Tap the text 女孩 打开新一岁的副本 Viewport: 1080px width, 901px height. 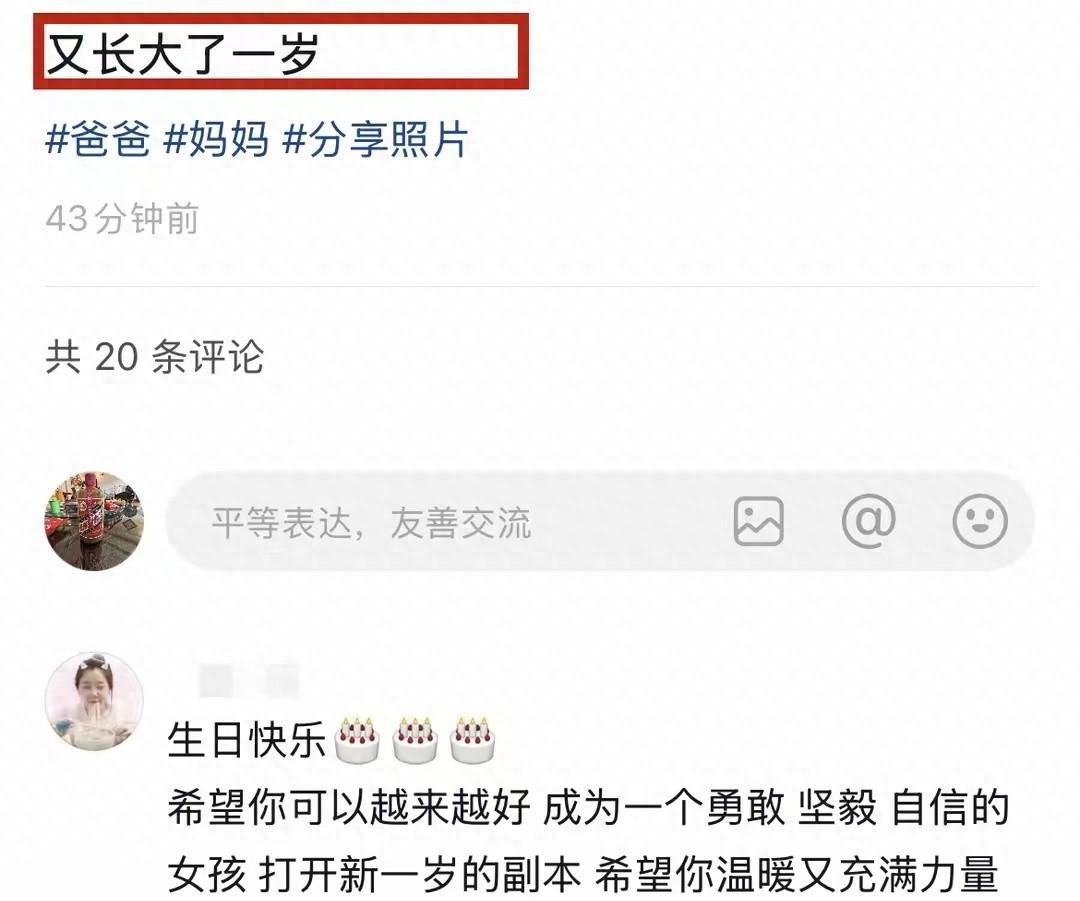point(375,875)
